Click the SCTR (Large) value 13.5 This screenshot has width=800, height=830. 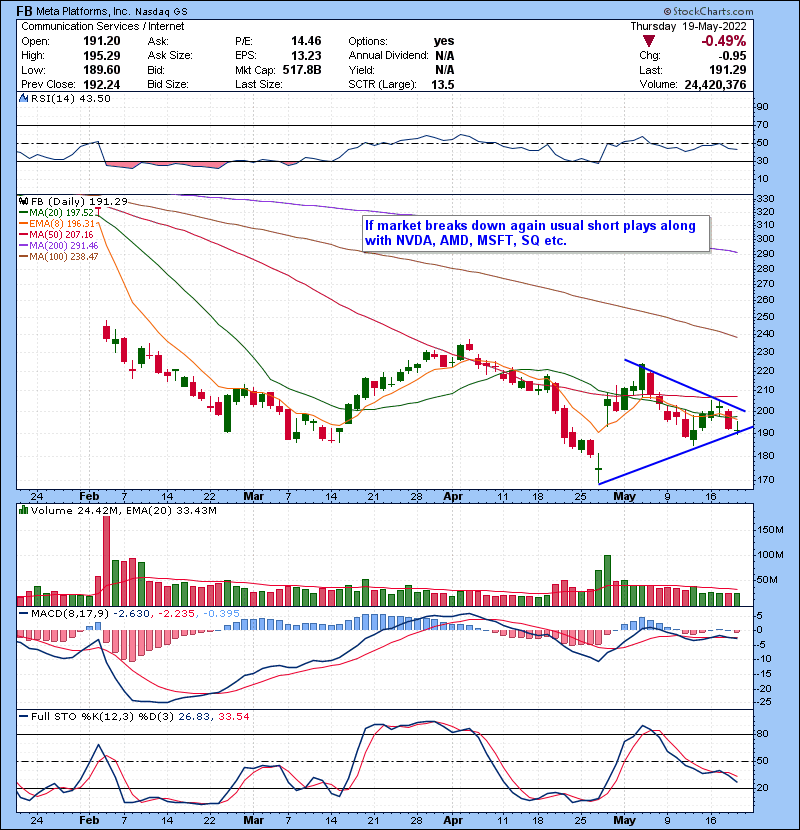[443, 85]
